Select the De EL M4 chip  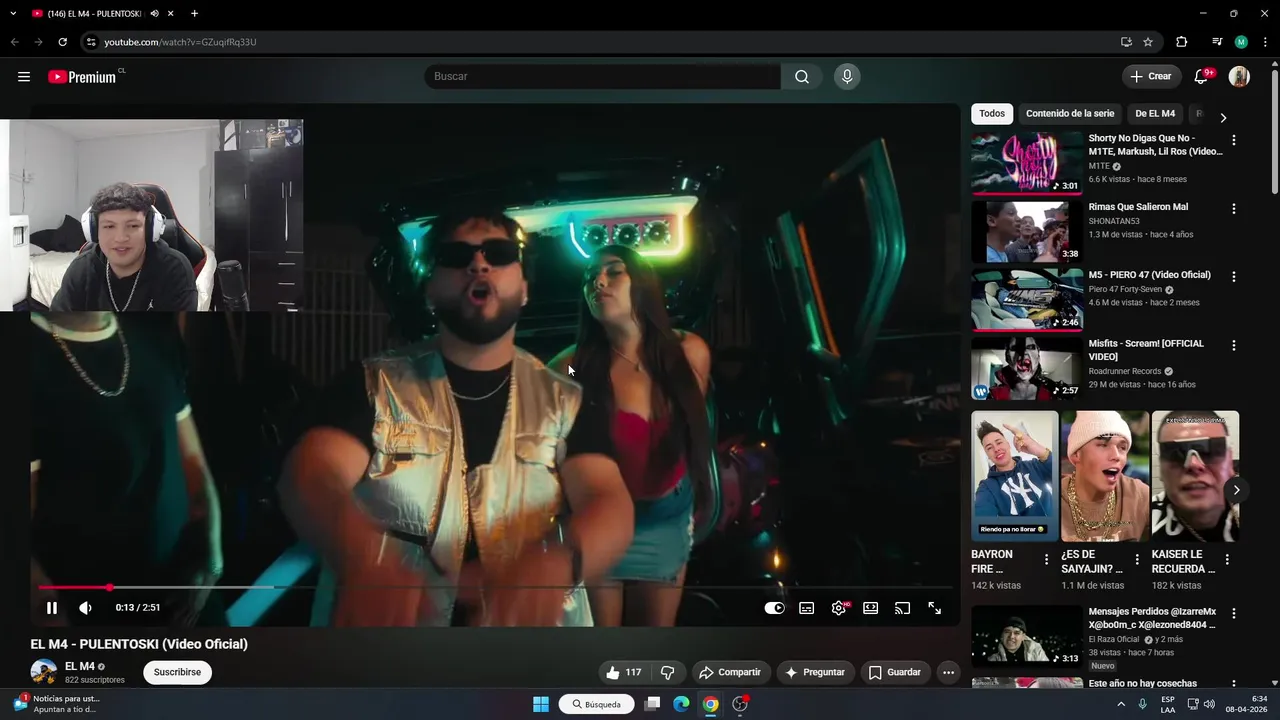[x=1155, y=114]
